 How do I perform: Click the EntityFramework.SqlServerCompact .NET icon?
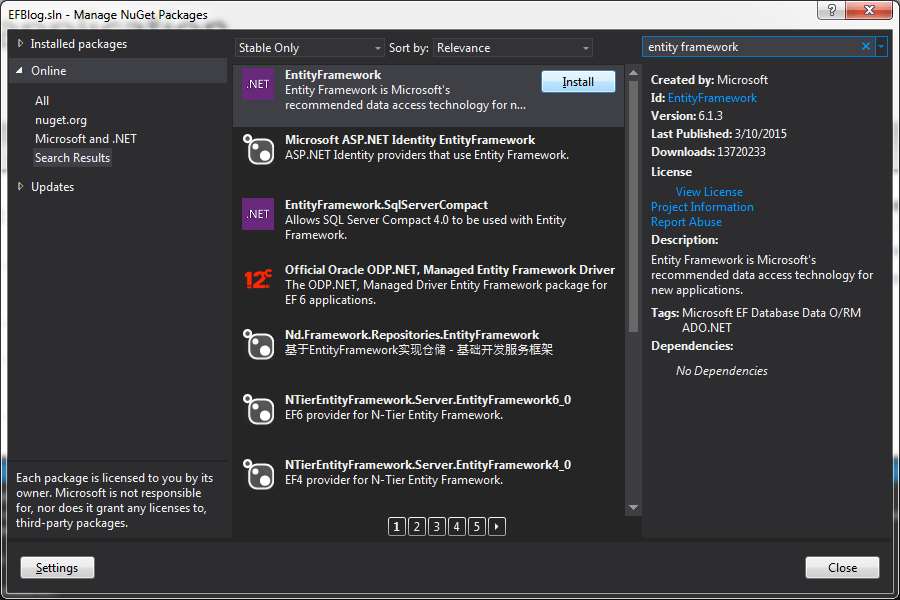click(x=258, y=214)
